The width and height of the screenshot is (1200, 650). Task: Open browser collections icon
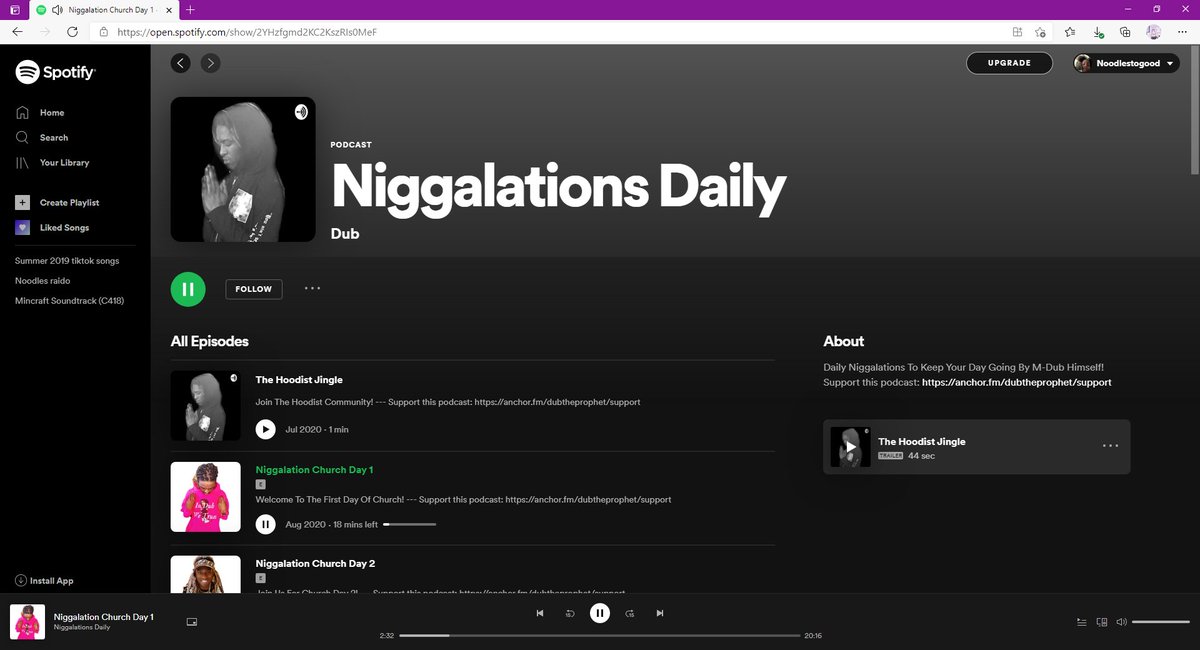[1126, 32]
